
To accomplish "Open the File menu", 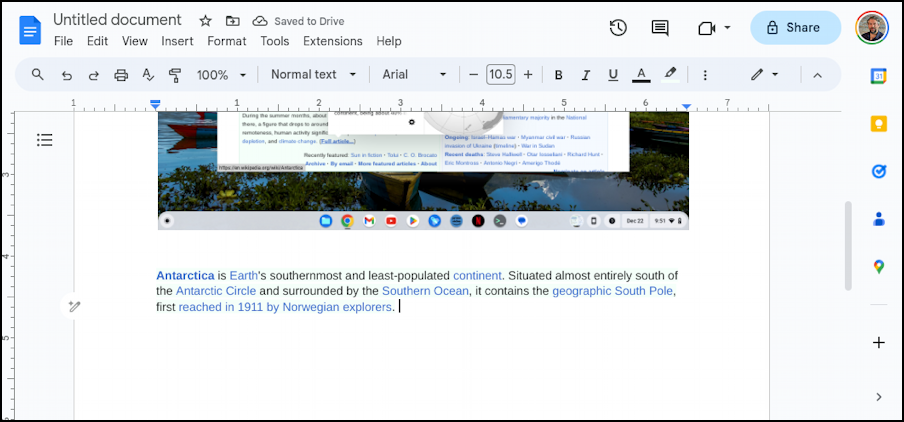I will pos(63,42).
